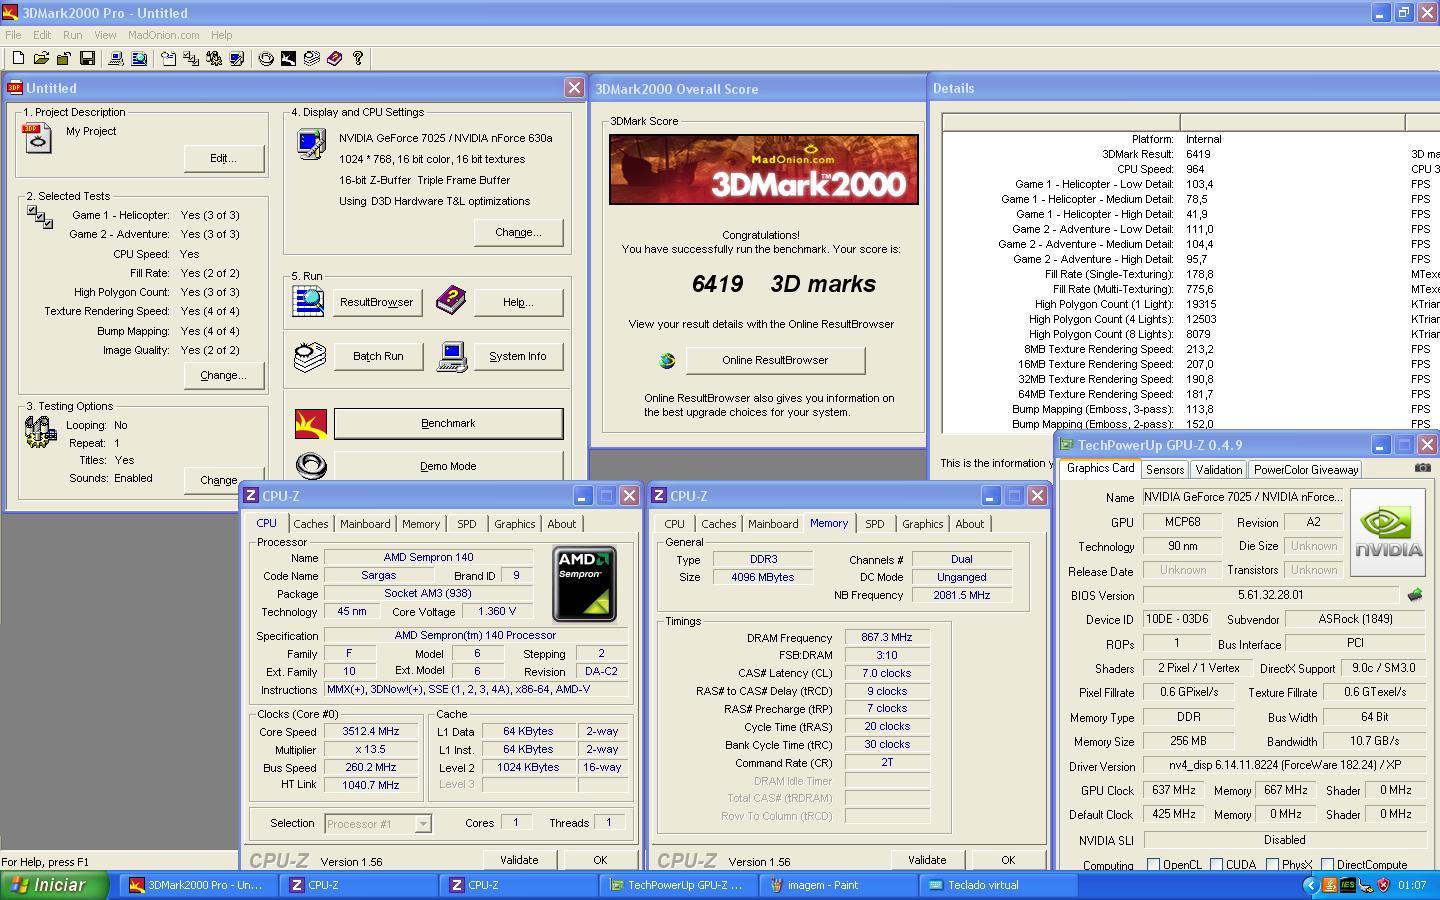Click the Java tray icon
This screenshot has width=1440, height=900.
1330,885
